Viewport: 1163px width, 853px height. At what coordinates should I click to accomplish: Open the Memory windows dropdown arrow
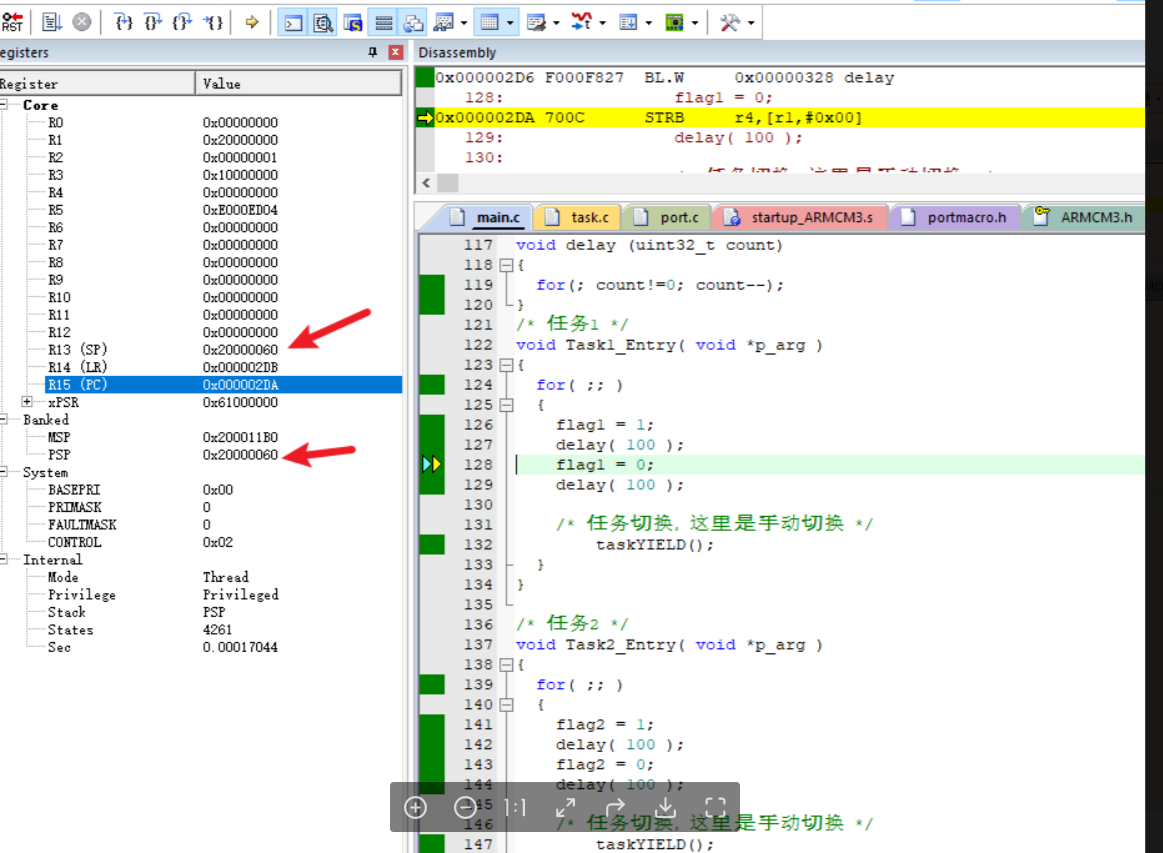point(510,23)
